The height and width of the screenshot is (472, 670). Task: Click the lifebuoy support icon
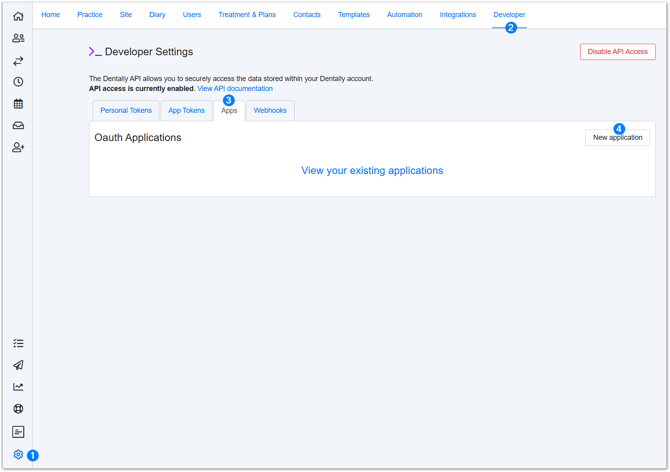(18, 409)
